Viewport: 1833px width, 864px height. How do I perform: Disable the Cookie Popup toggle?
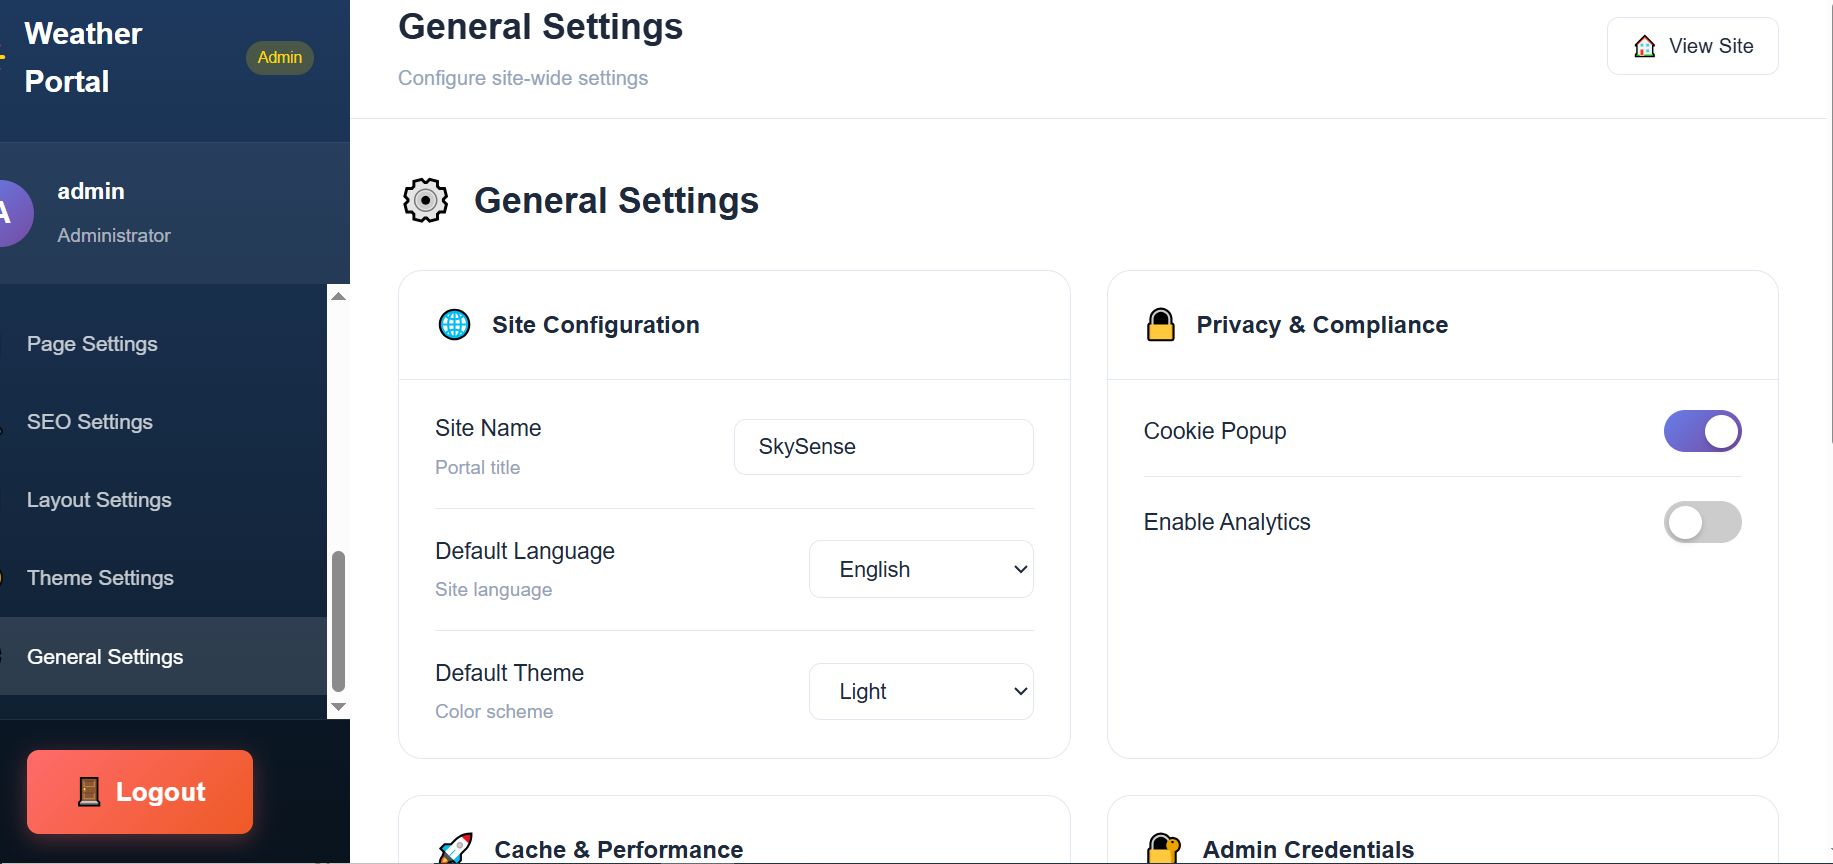click(x=1702, y=431)
